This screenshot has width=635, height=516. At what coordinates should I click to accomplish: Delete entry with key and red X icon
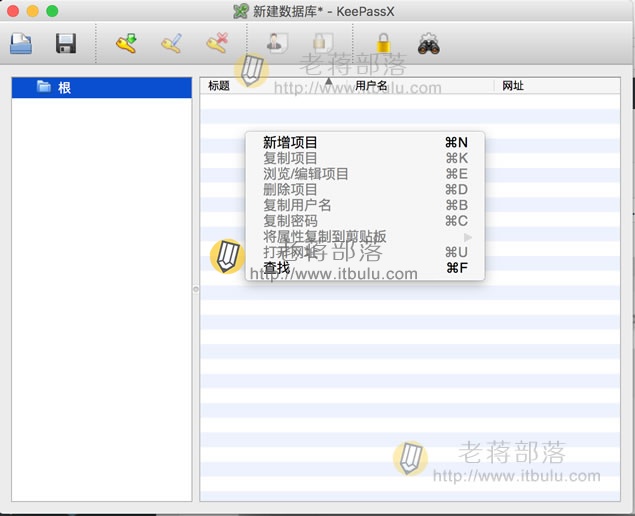(x=217, y=43)
